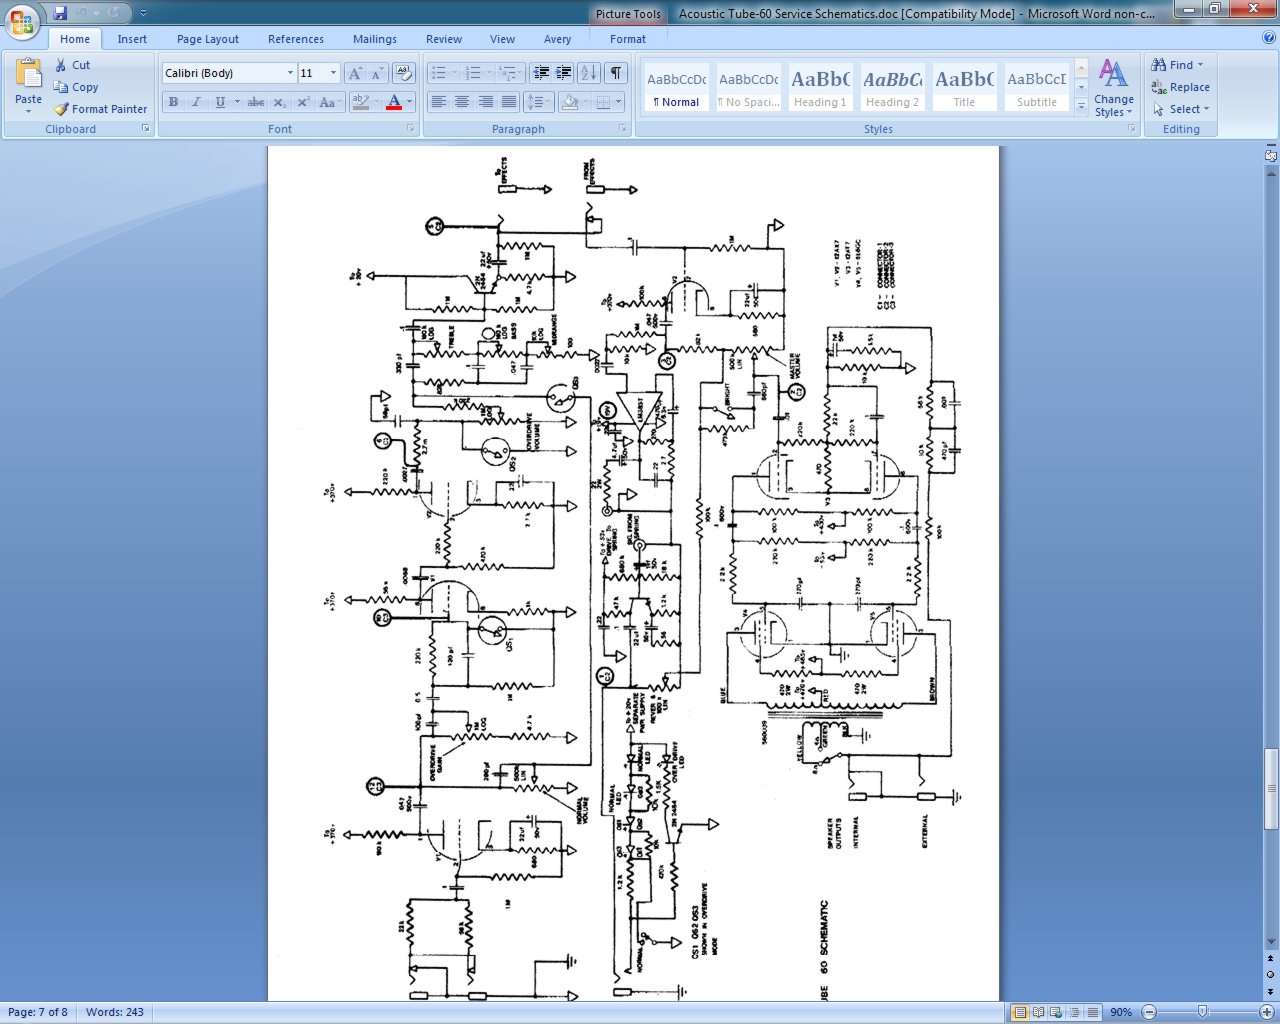Switch to Full Screen Reading view
Screen dimensions: 1280x1024
[x=1039, y=1012]
